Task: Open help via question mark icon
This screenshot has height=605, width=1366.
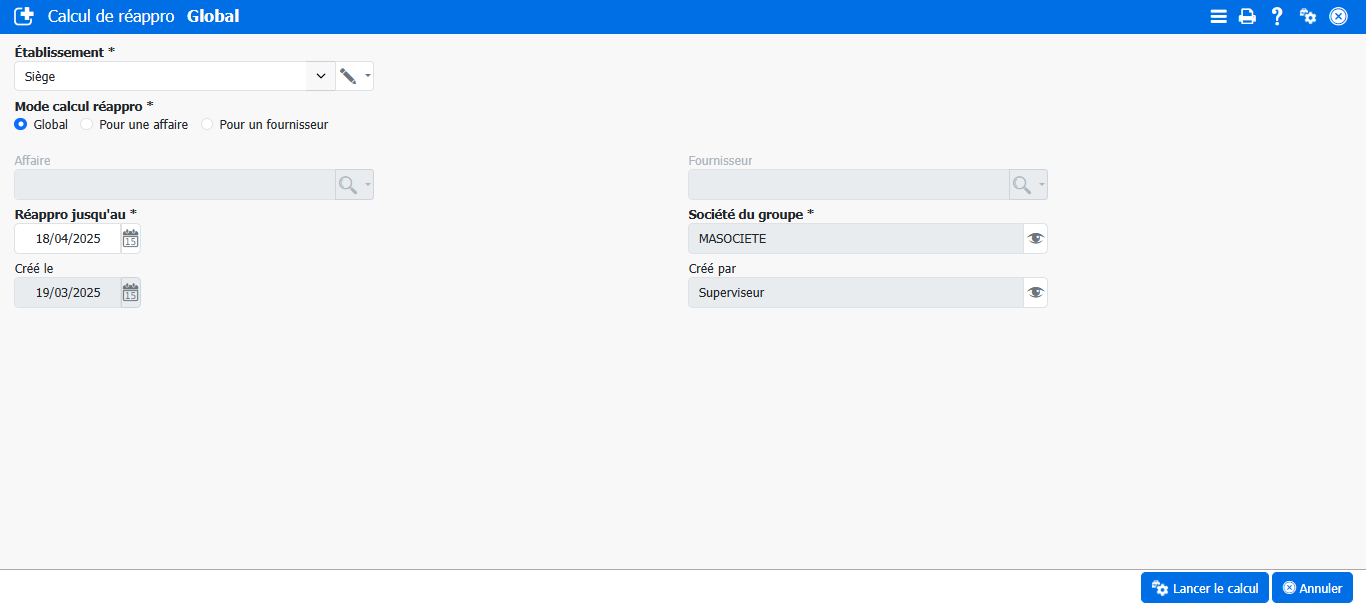Action: pyautogui.click(x=1277, y=16)
